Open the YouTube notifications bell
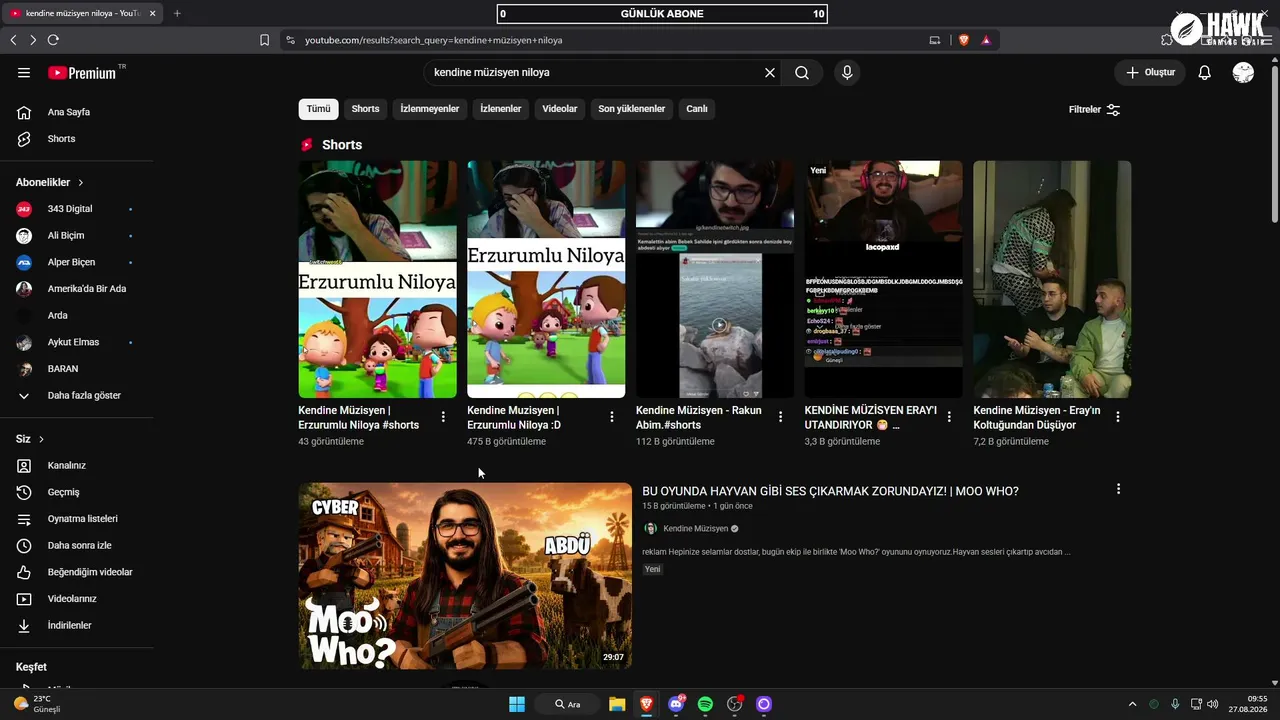 coord(1205,72)
